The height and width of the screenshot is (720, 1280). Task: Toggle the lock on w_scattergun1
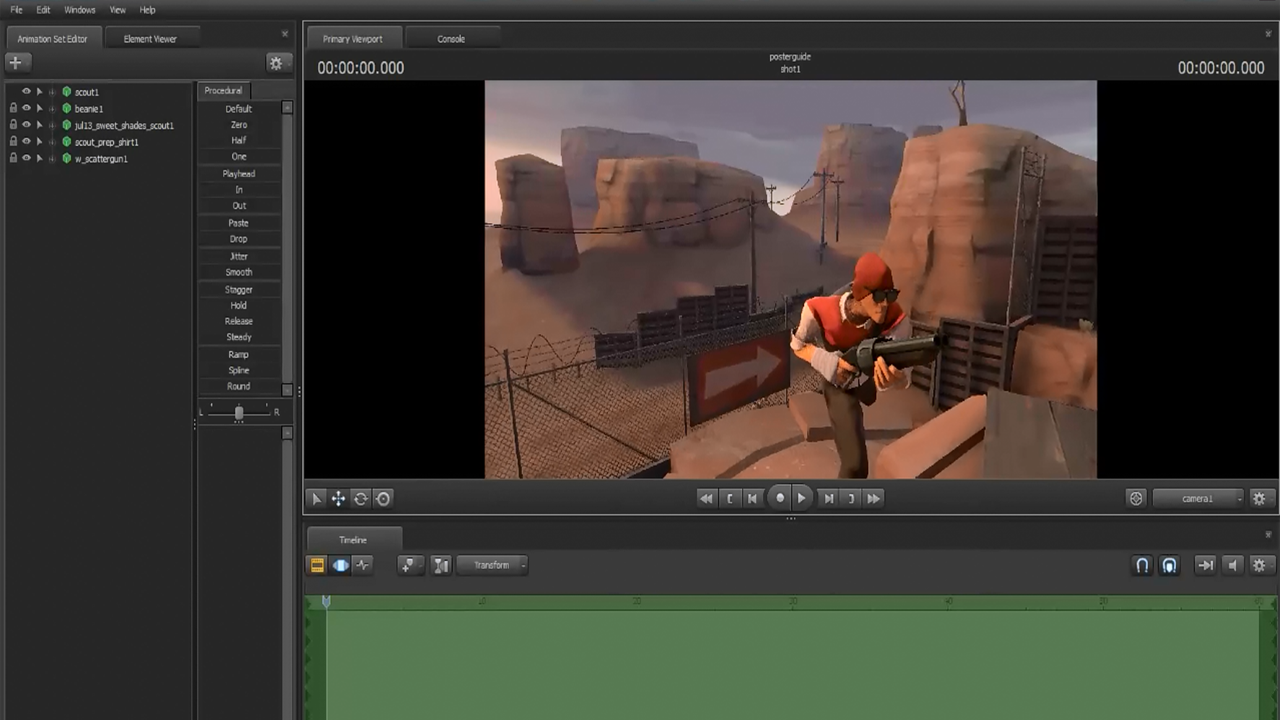13,158
